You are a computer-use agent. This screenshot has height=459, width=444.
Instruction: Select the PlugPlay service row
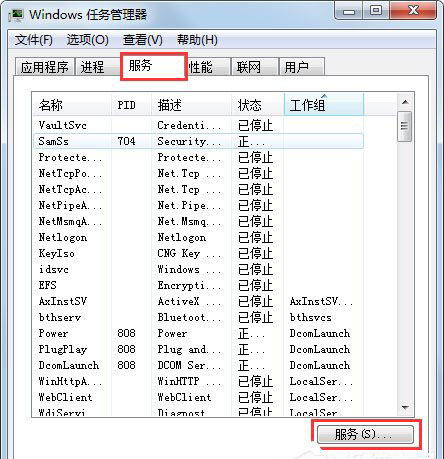tap(198, 350)
